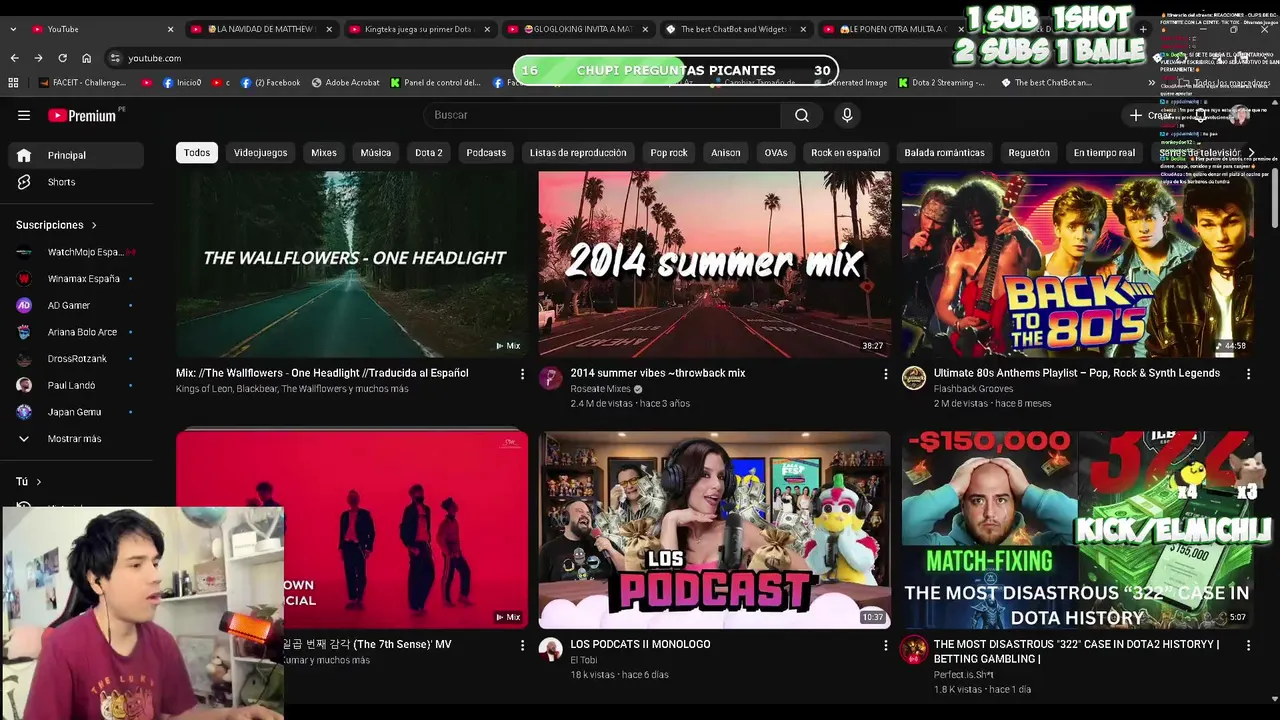This screenshot has width=1280, height=720.
Task: Open the Adobe Acrobat bookmark
Action: pyautogui.click(x=345, y=83)
